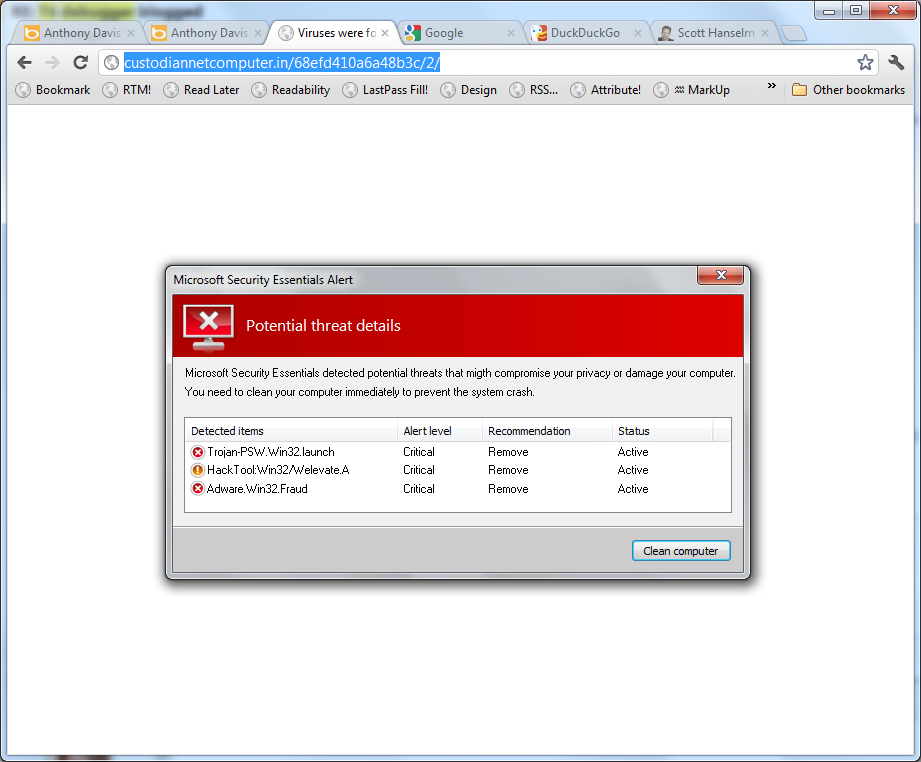Click the LastPass Fill! bookmarklet
921x762 pixels.
(385, 90)
